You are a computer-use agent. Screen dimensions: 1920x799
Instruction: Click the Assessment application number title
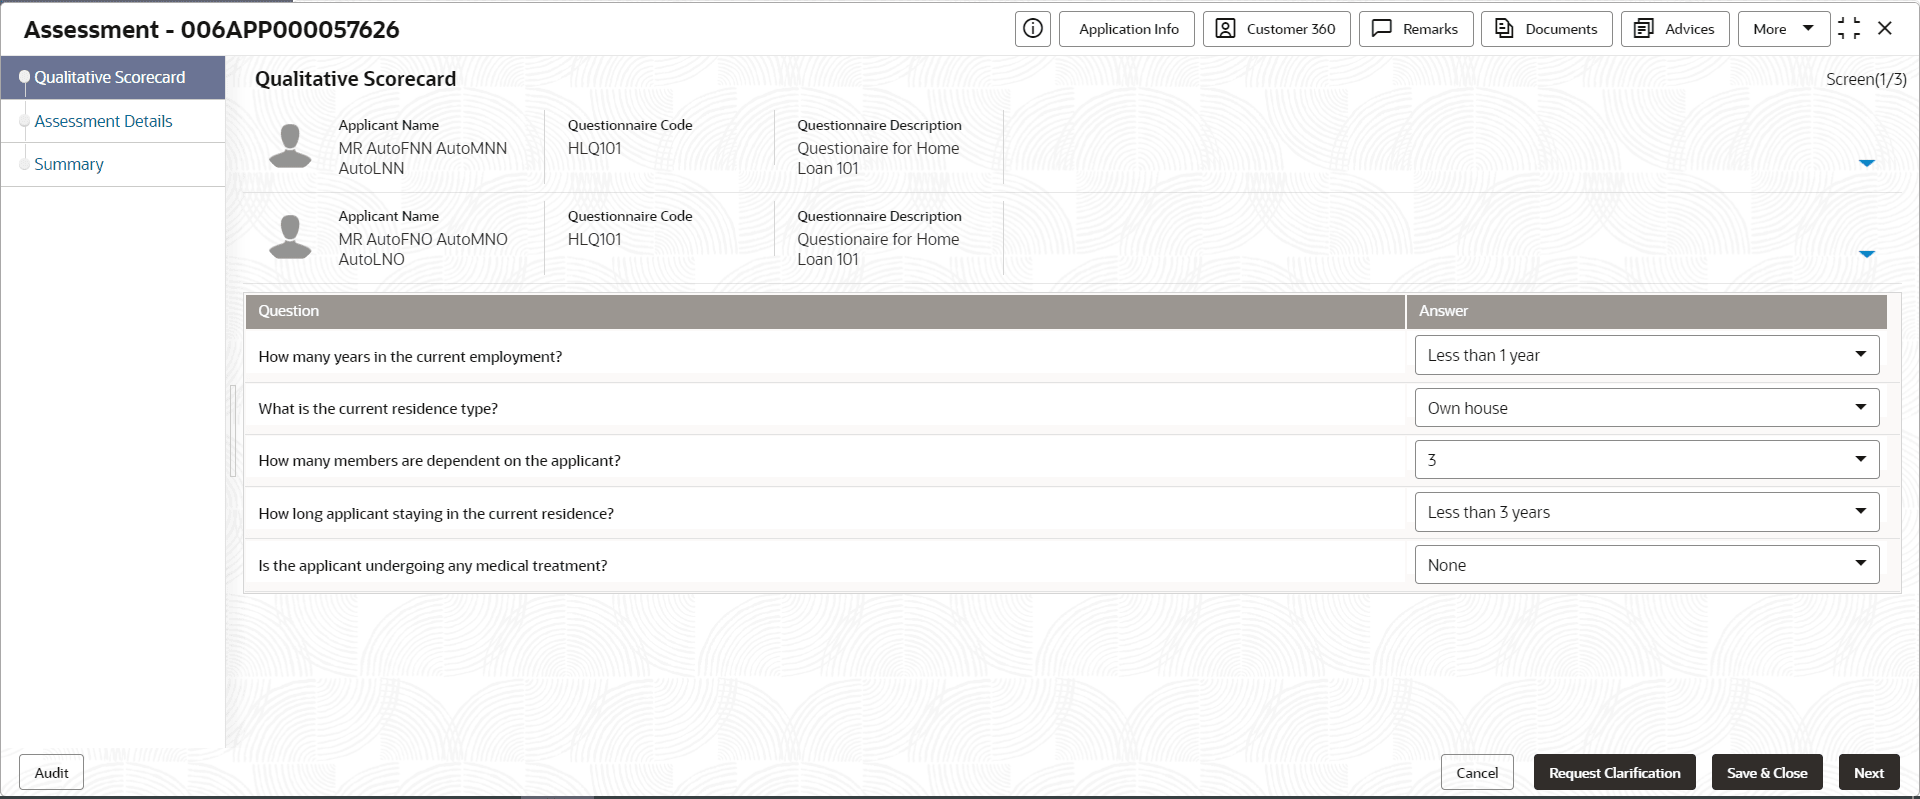point(212,30)
